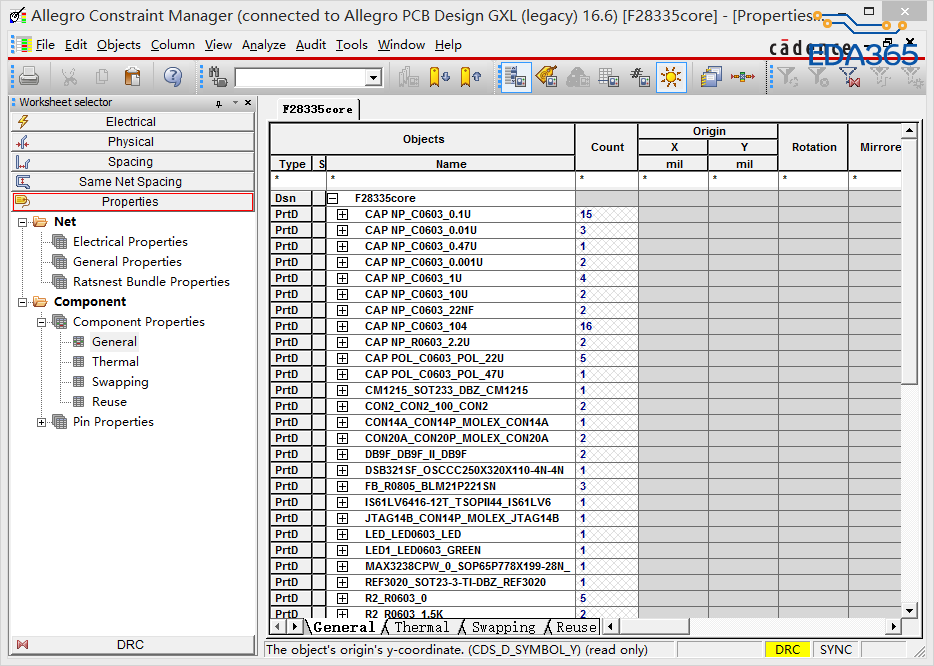The height and width of the screenshot is (666, 934).
Task: Click the yellow bookmark with down arrow icon
Action: pos(439,77)
